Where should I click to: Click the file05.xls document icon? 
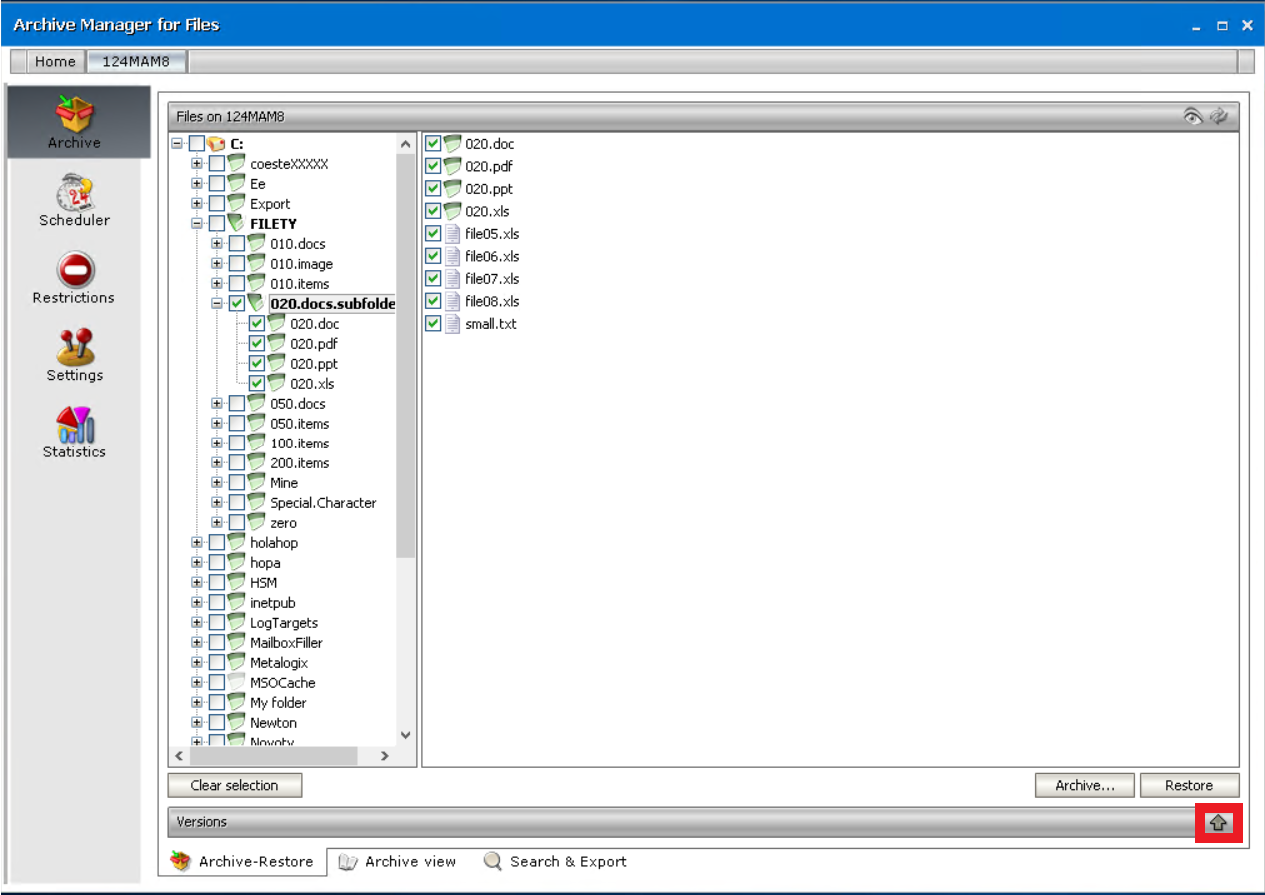(x=452, y=234)
